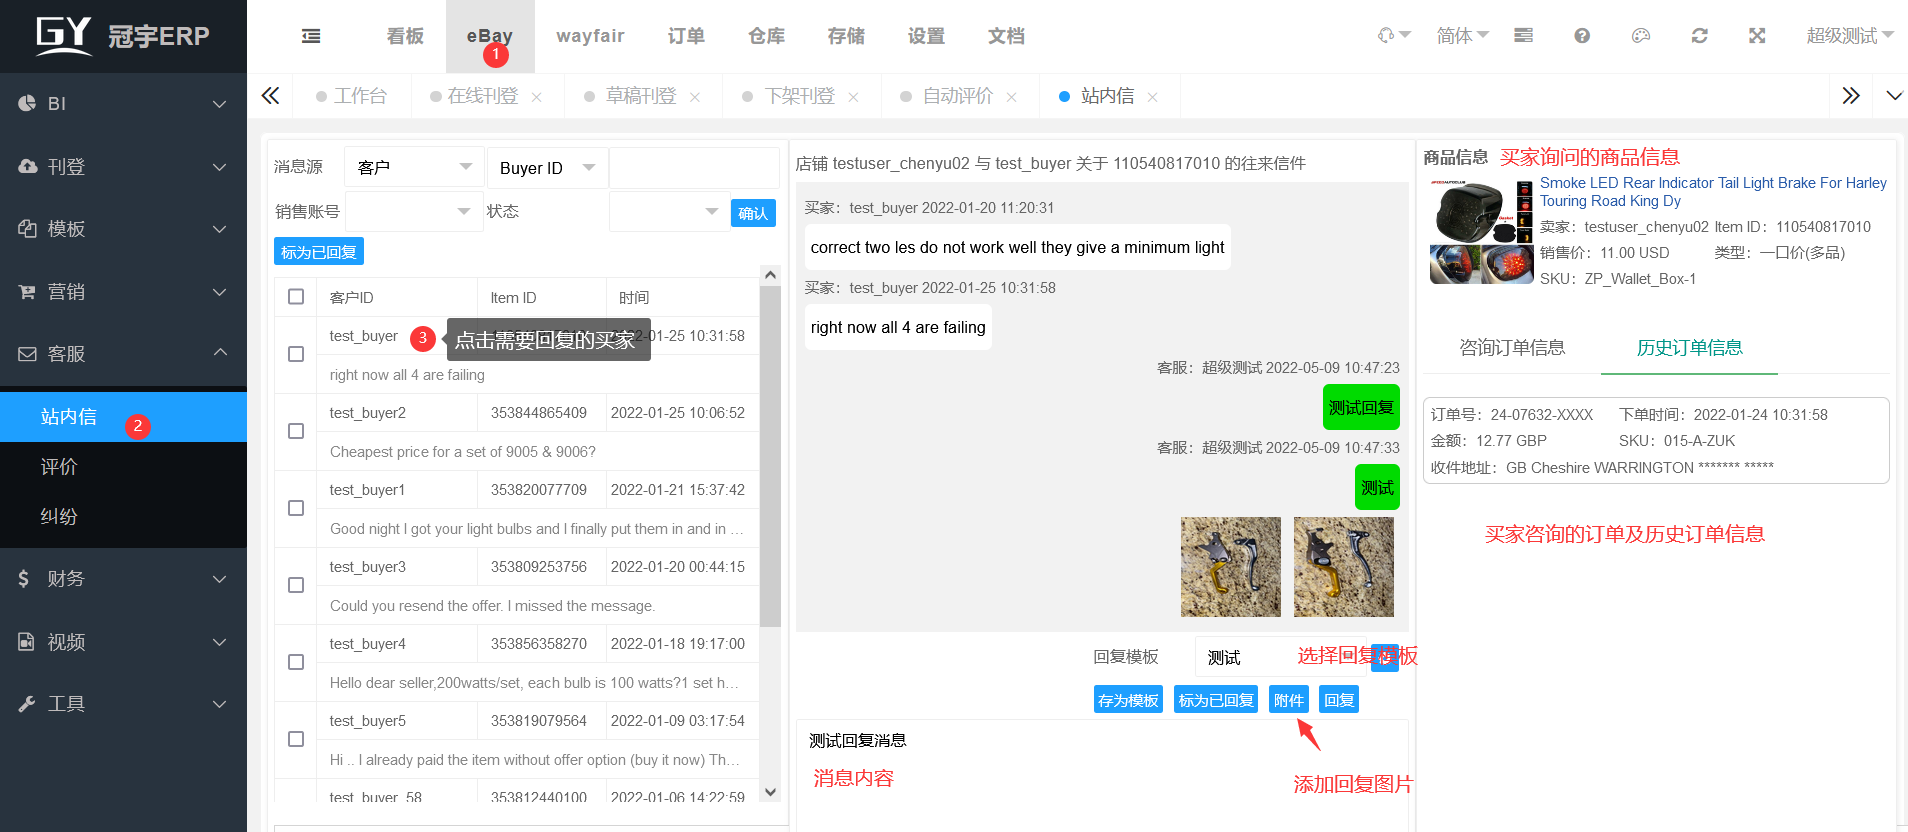
Task: Close the 在线刊登 tab
Action: pos(537,97)
